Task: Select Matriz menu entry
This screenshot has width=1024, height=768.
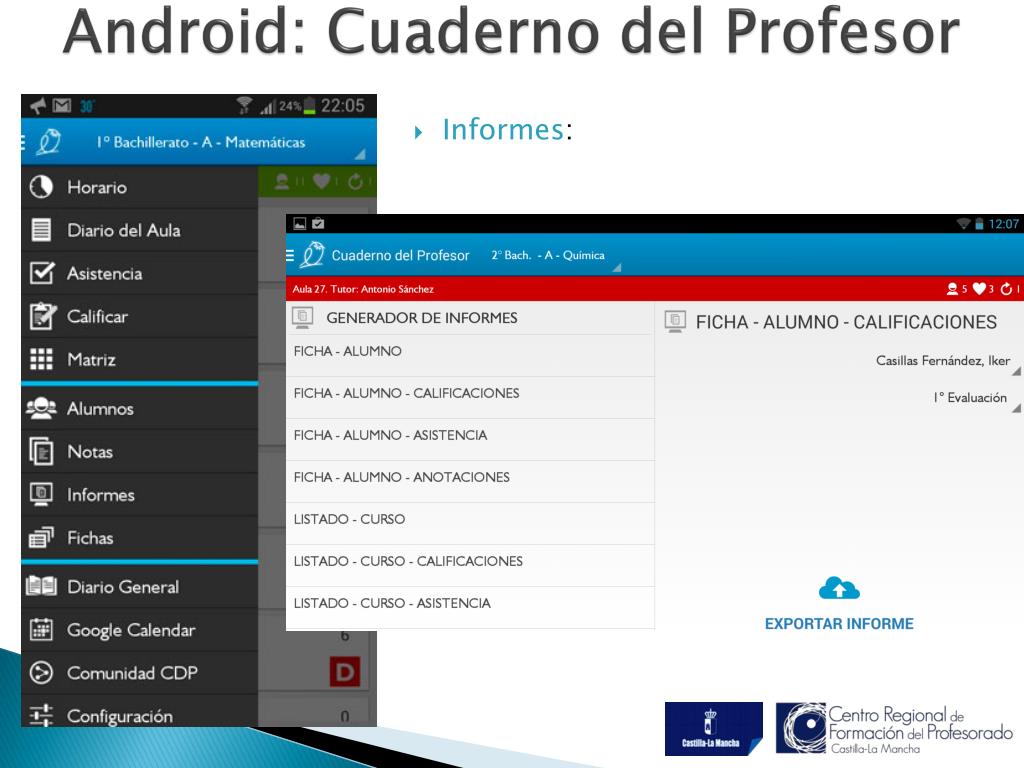Action: [140, 359]
